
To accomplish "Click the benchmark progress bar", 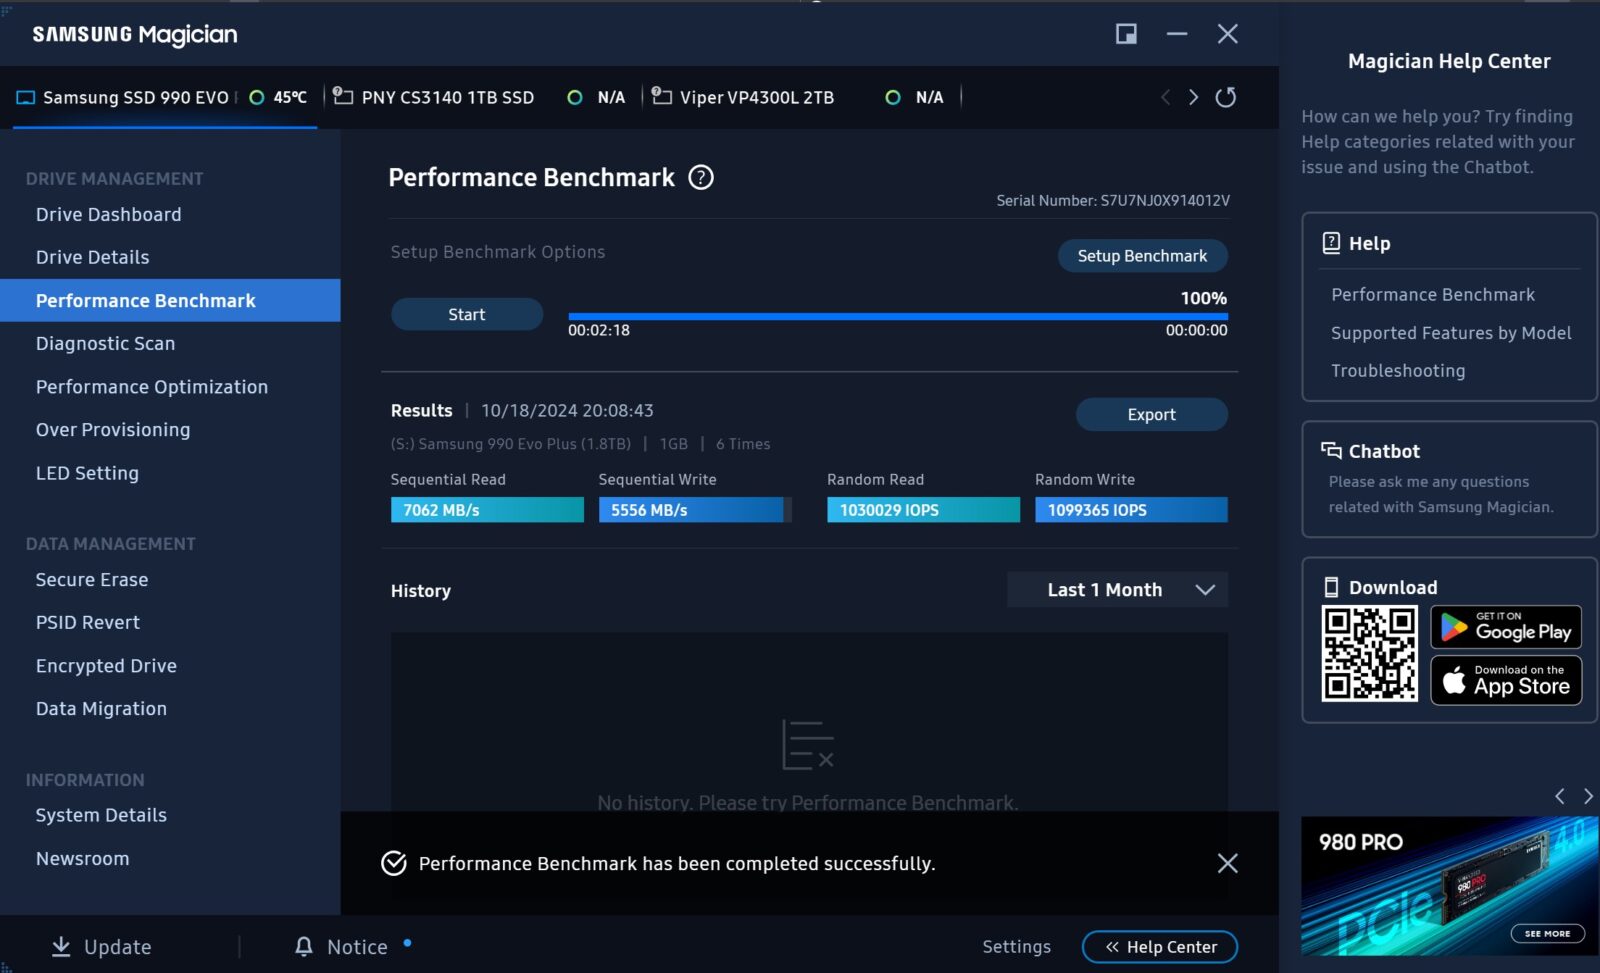I will pos(897,316).
